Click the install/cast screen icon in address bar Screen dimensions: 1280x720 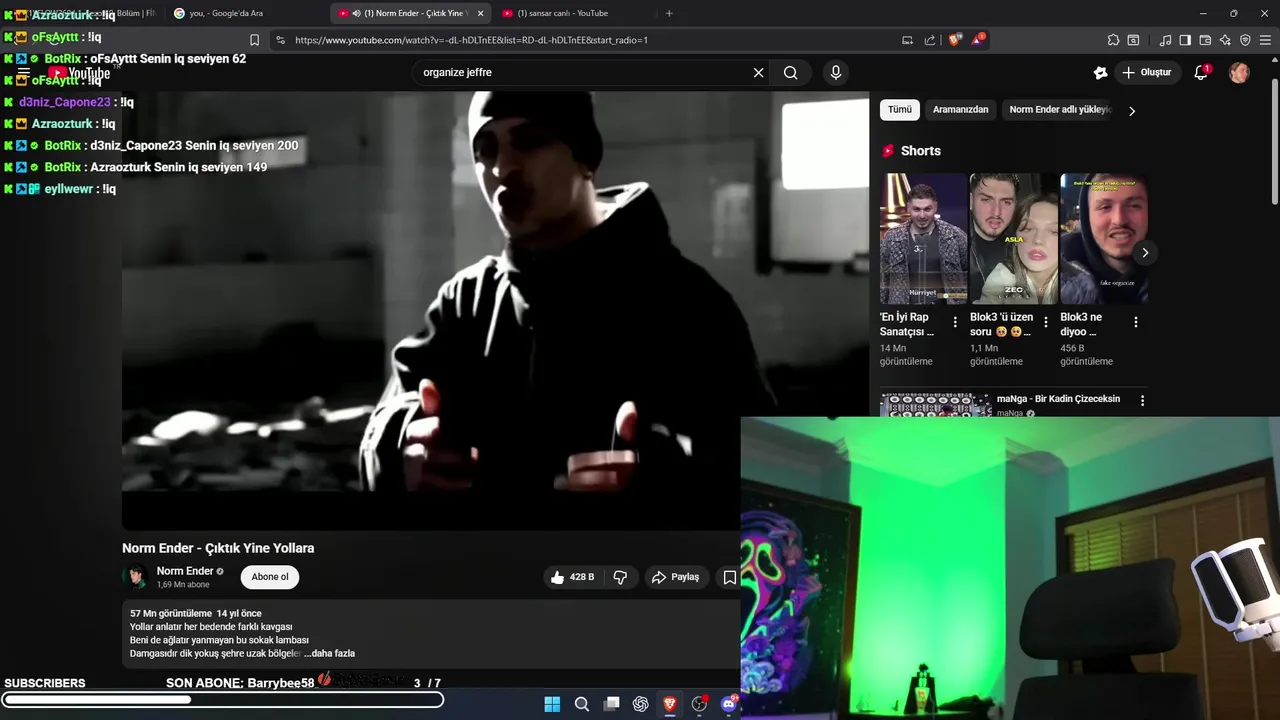click(907, 40)
